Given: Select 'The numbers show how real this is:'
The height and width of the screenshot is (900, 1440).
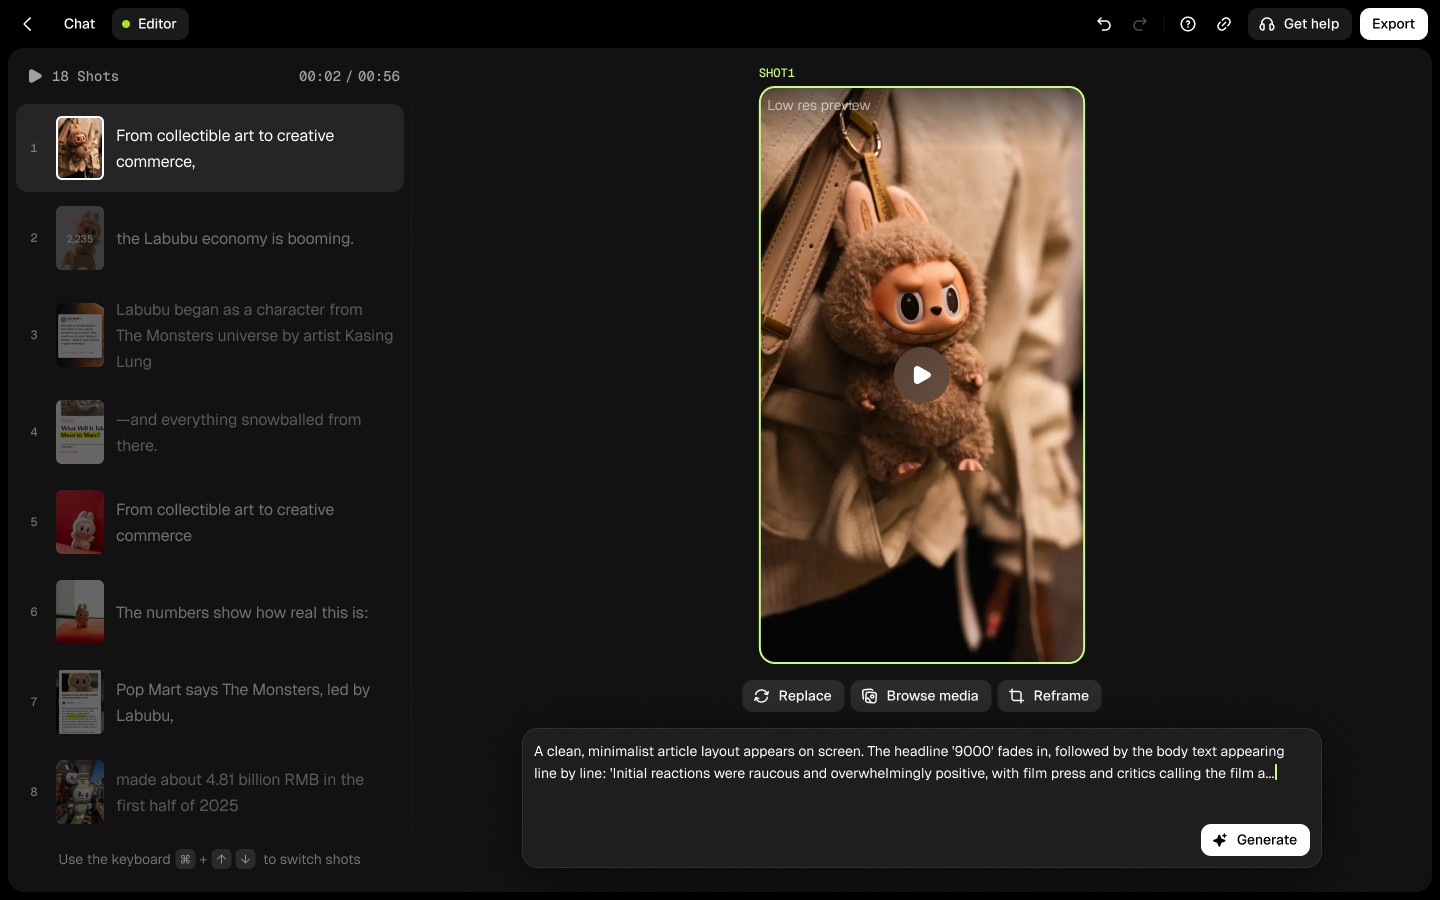Looking at the screenshot, I should click(x=242, y=612).
